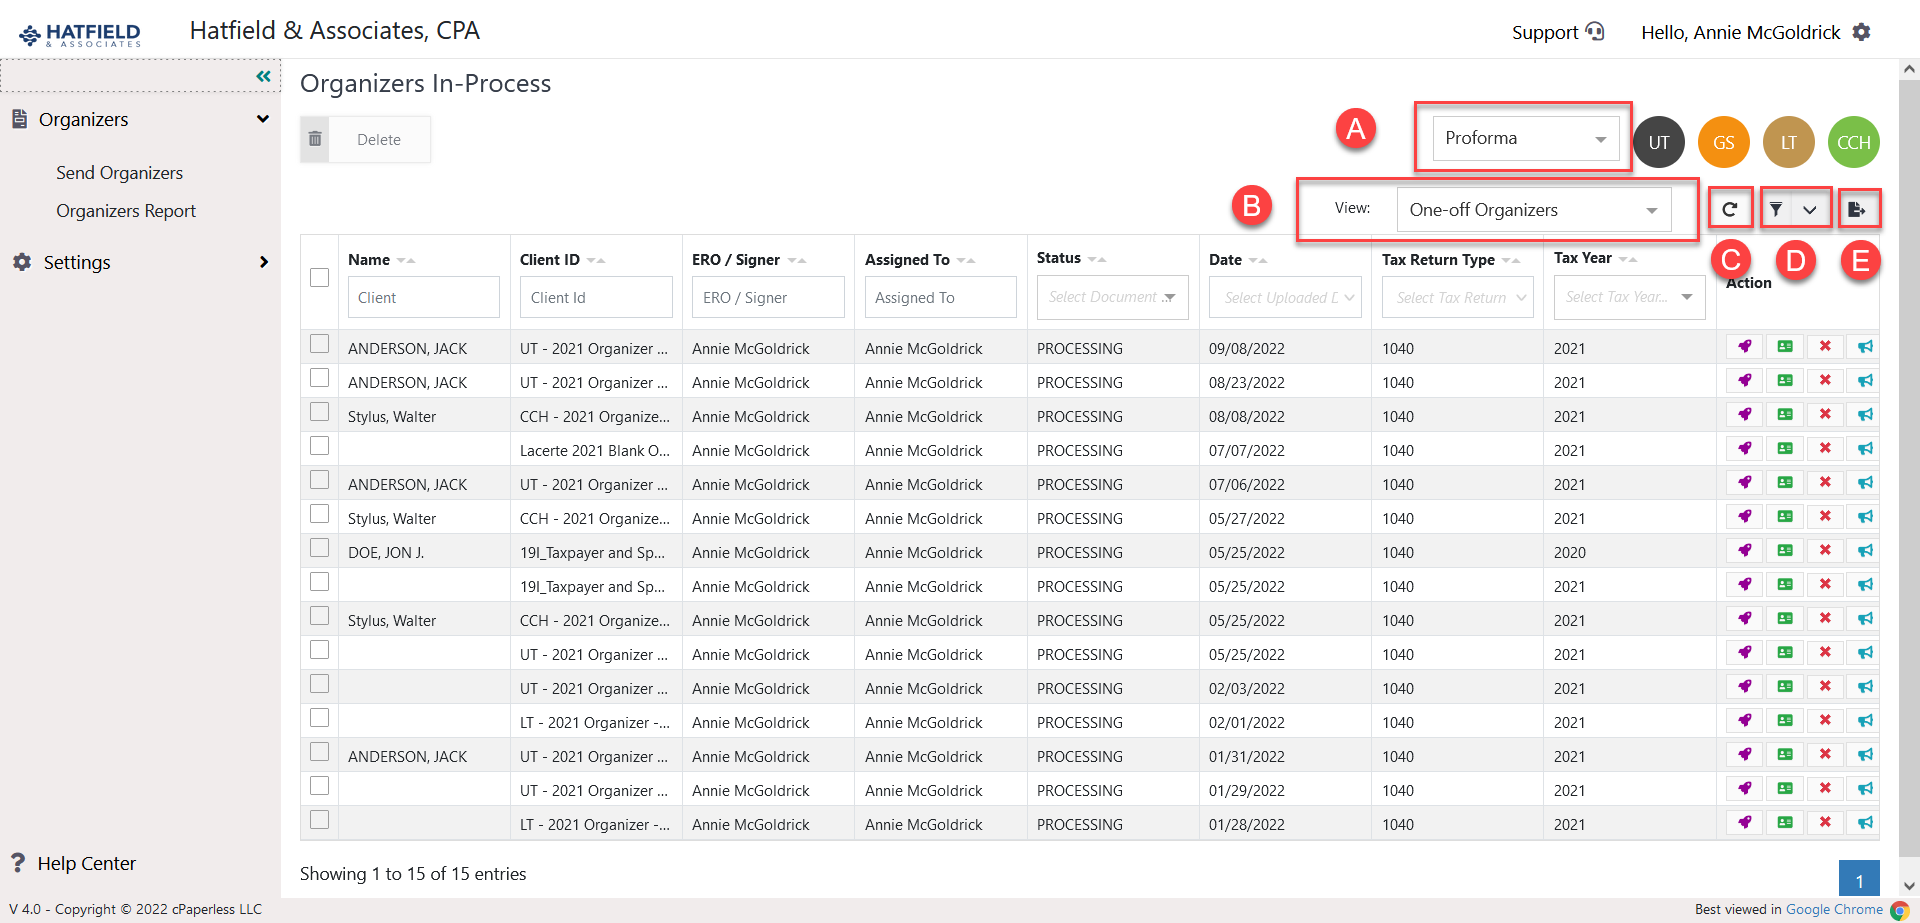The width and height of the screenshot is (1920, 923).
Task: Refresh the organizers list
Action: tap(1731, 209)
